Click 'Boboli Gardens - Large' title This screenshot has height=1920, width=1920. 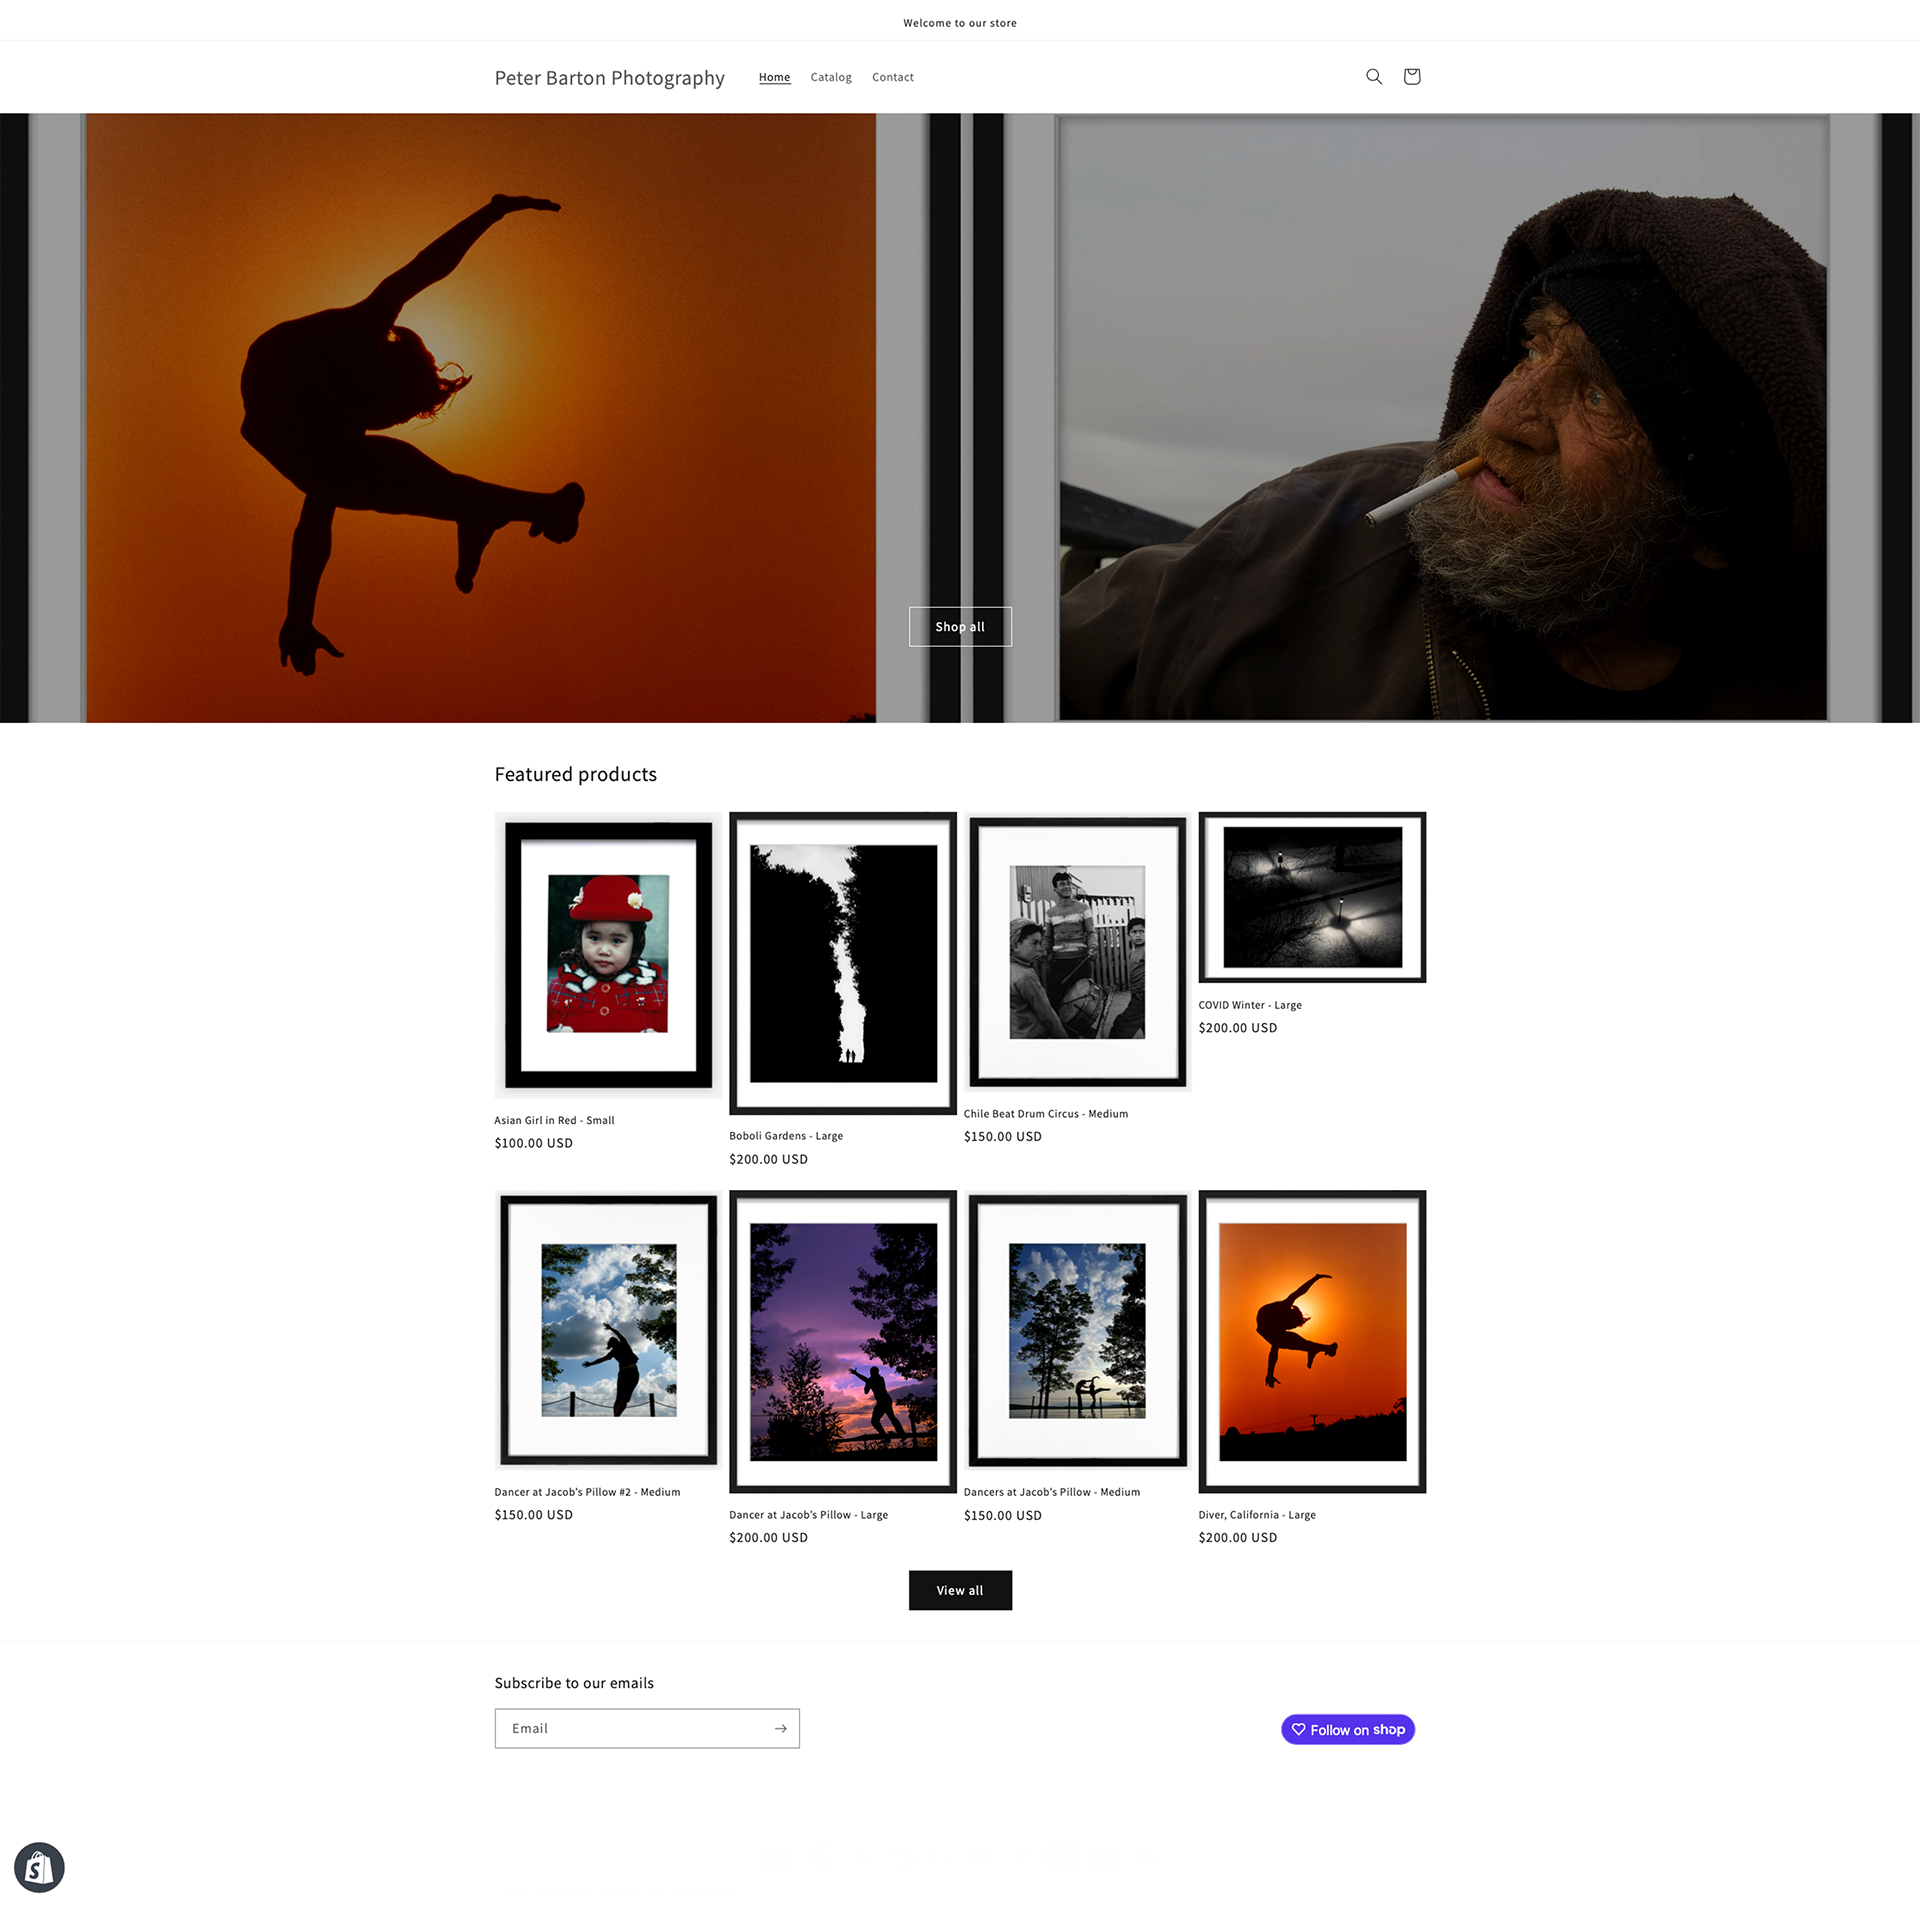coord(786,1136)
